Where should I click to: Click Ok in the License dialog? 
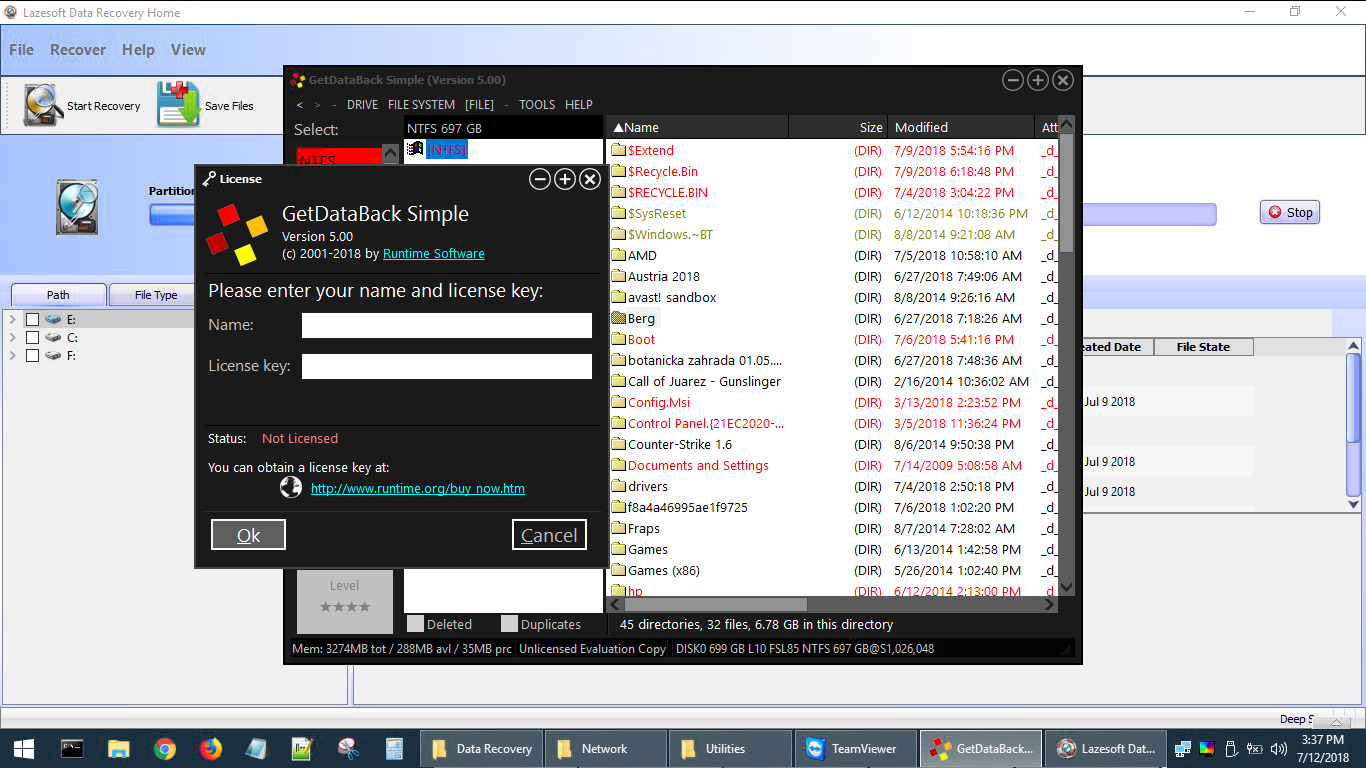click(248, 535)
